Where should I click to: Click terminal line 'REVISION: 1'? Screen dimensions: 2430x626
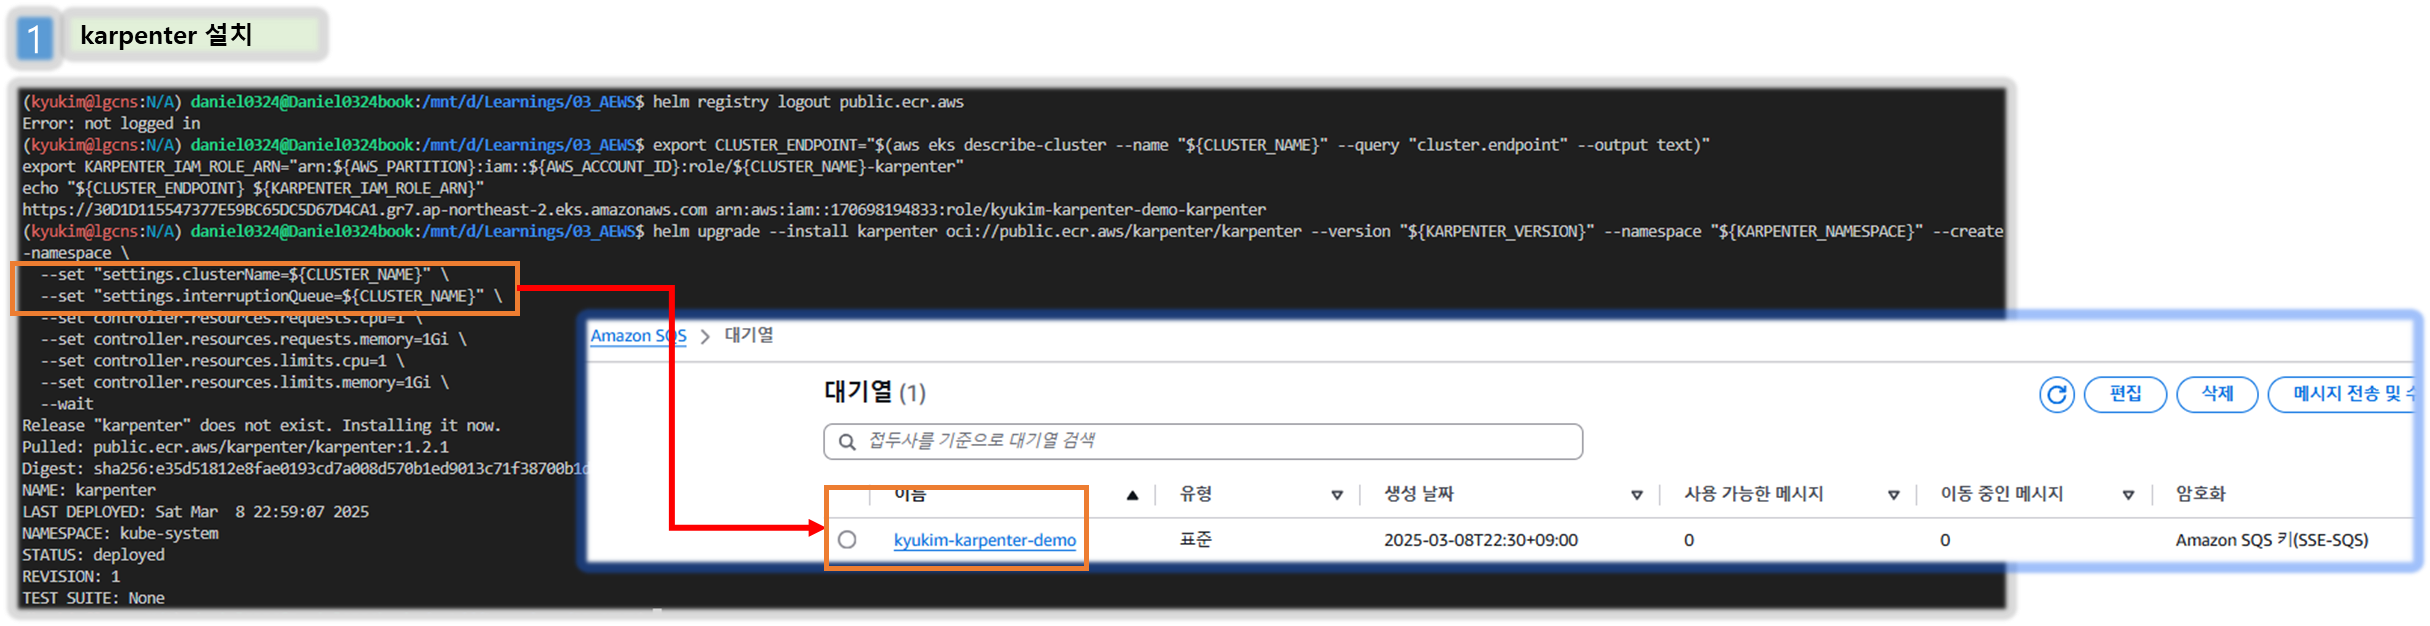pyautogui.click(x=71, y=577)
